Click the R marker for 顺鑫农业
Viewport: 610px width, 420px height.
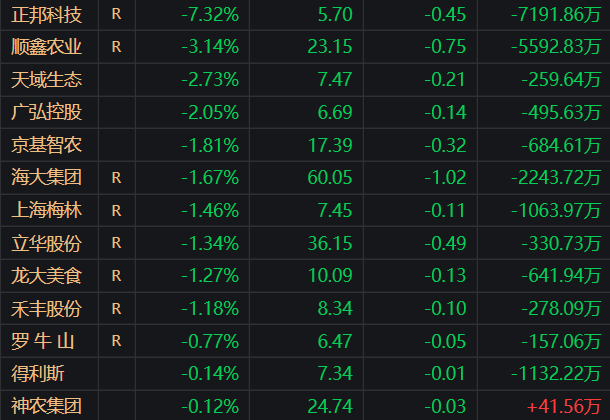116,47
